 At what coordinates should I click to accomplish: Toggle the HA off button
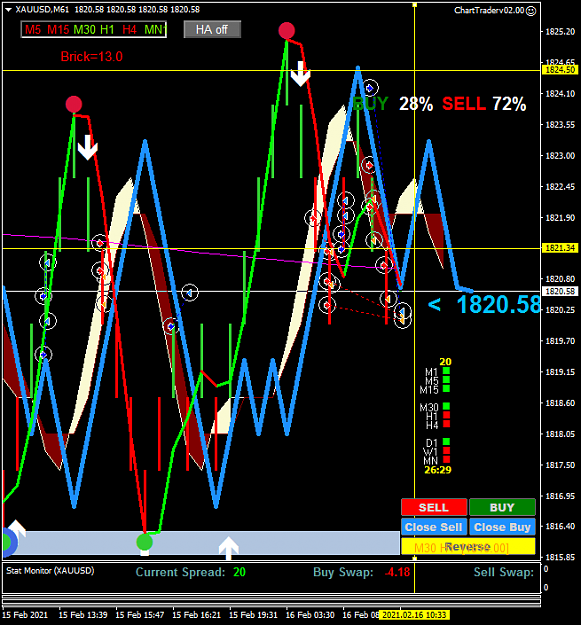coord(212,29)
